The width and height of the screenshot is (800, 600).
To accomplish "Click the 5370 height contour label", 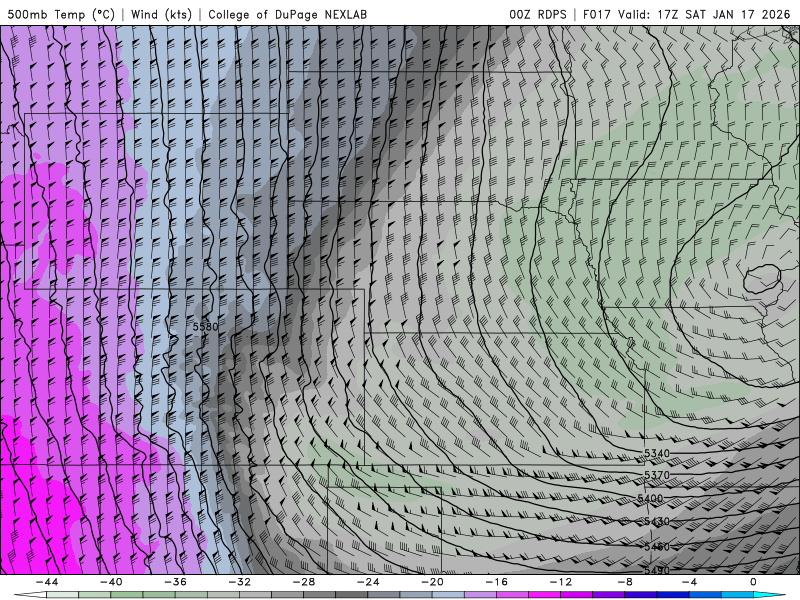I will (x=657, y=476).
